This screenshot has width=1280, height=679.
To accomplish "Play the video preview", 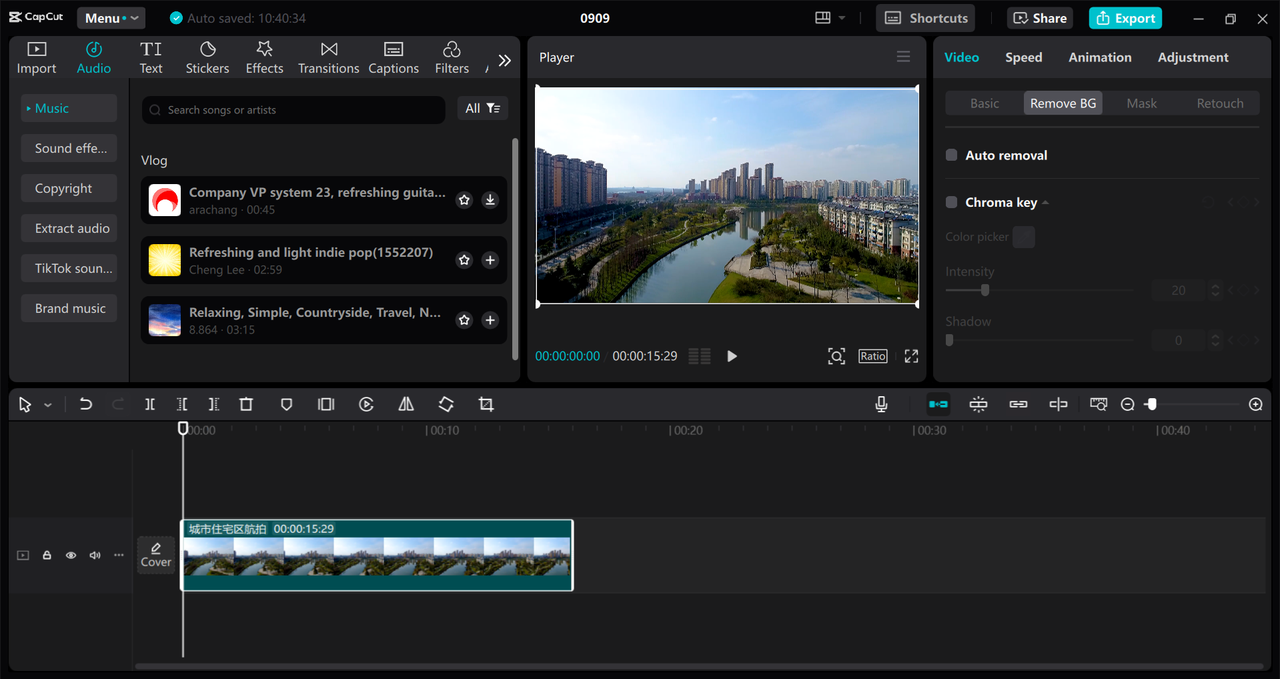I will (732, 356).
